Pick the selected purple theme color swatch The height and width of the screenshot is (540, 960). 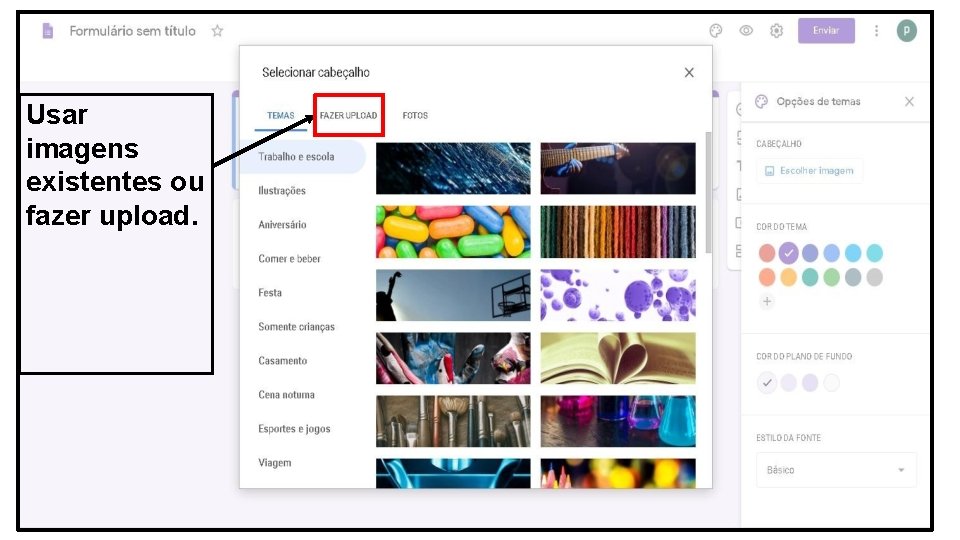click(x=789, y=253)
